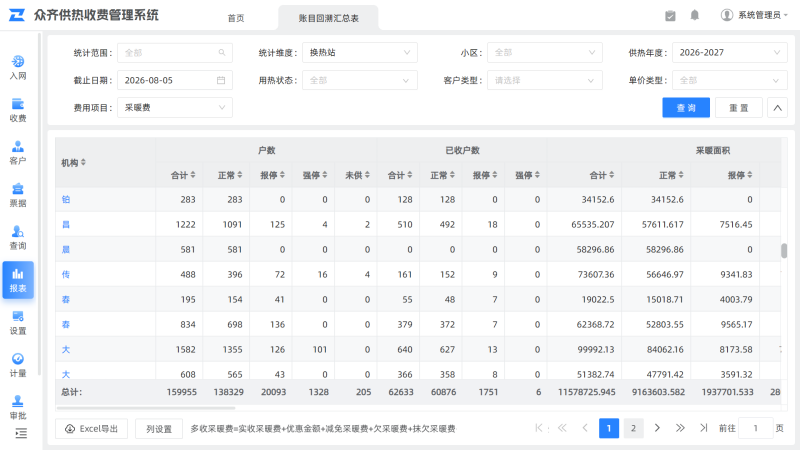Screen dimensions: 800x450
Task: Open the 小区 dropdown
Action: point(544,53)
